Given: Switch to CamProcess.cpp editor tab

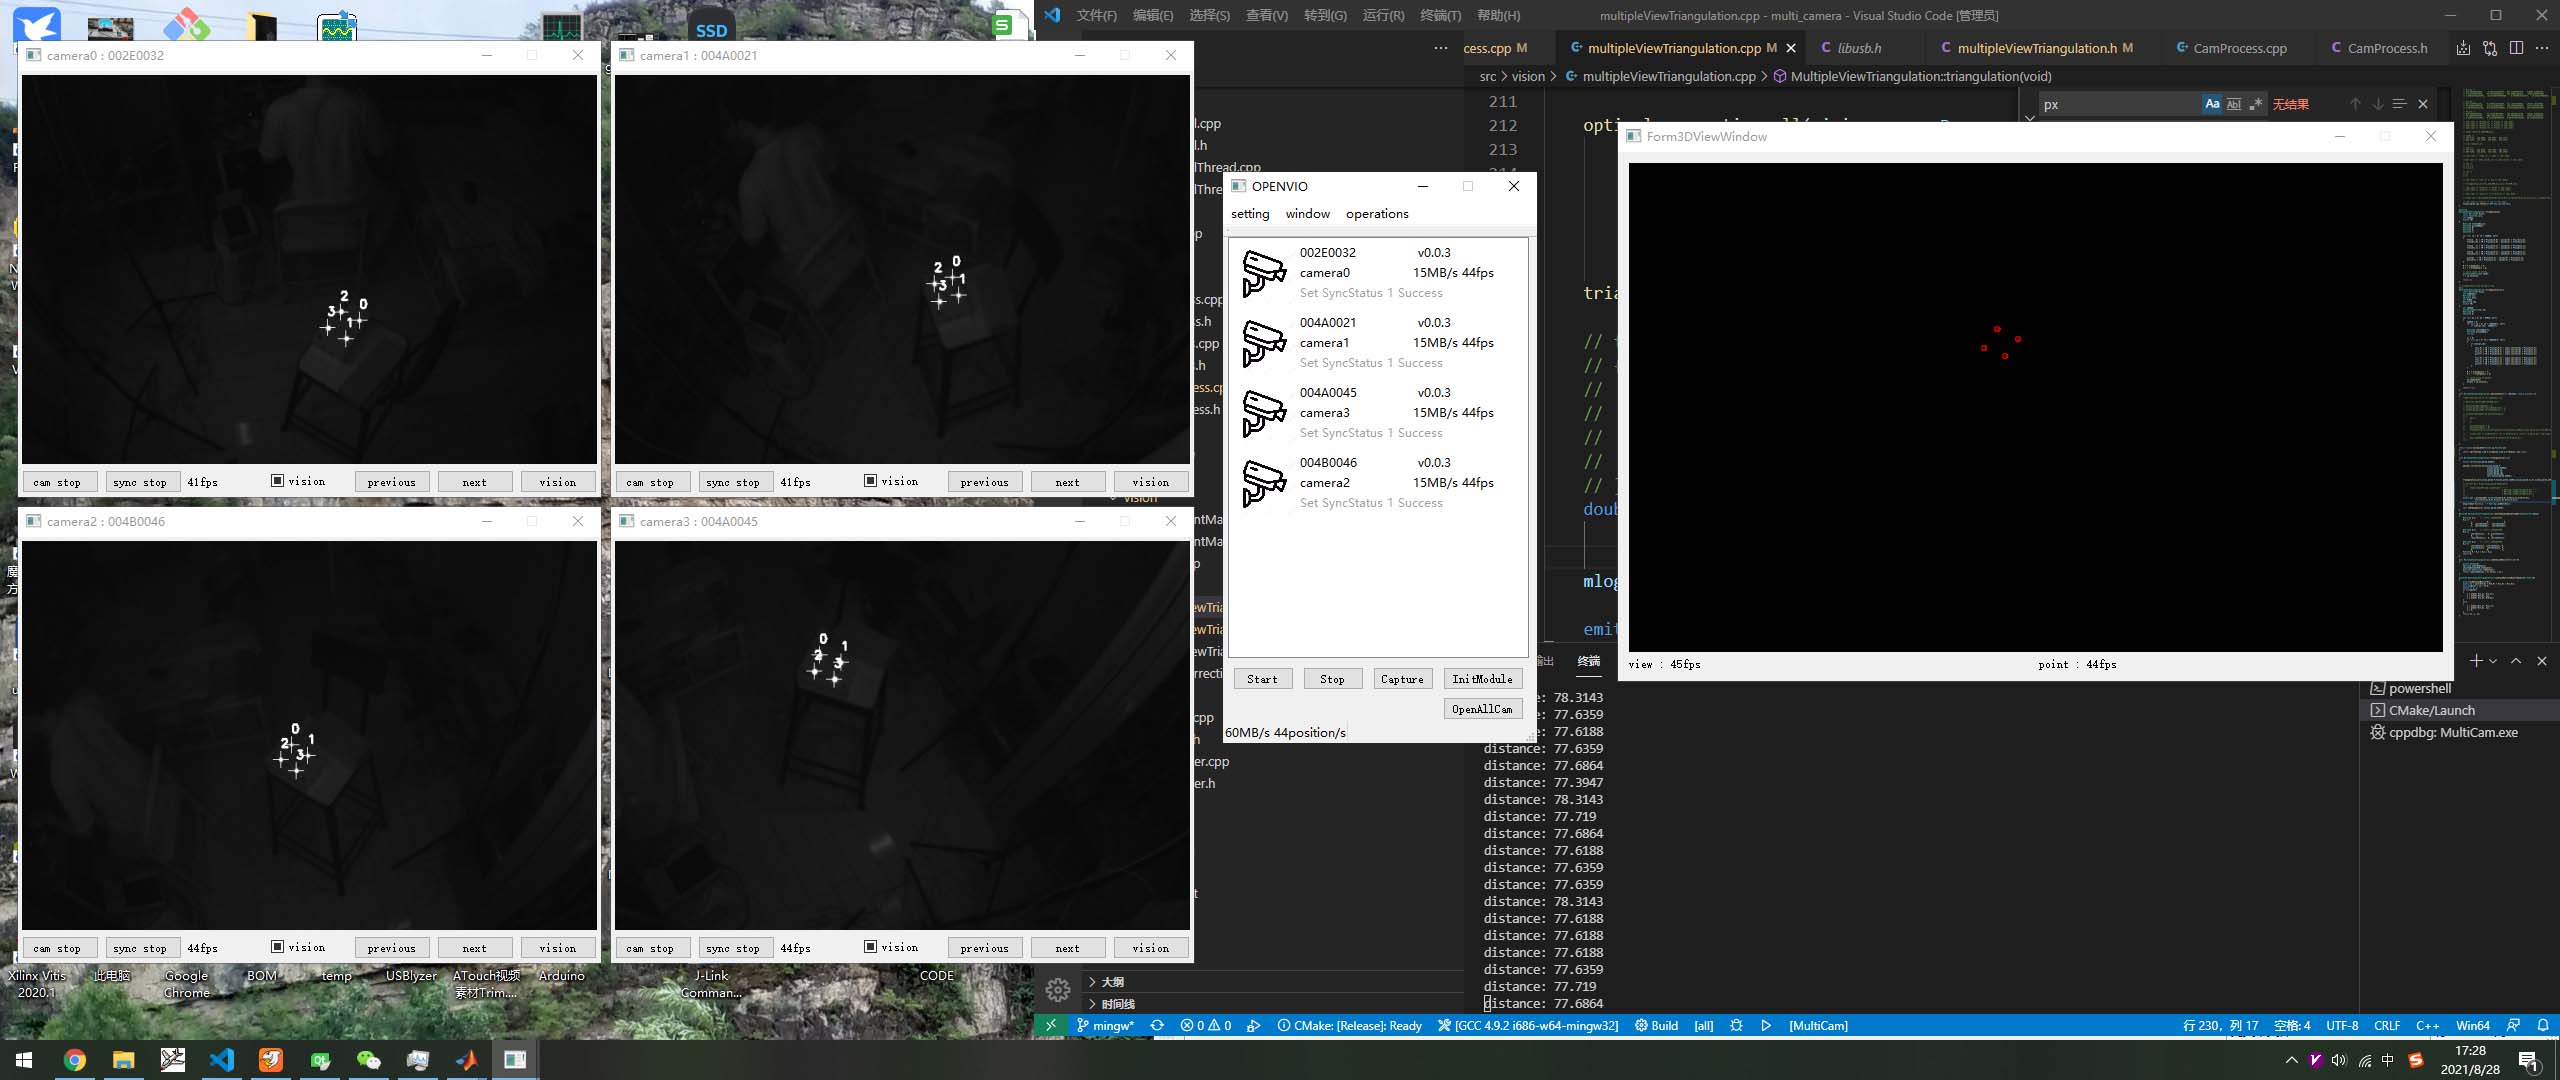Looking at the screenshot, I should point(2239,48).
